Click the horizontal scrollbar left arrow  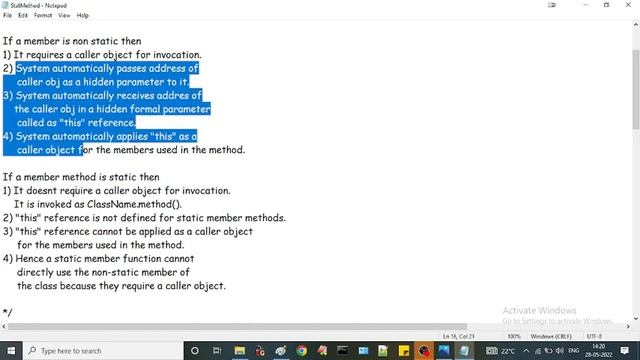[x=4, y=327]
